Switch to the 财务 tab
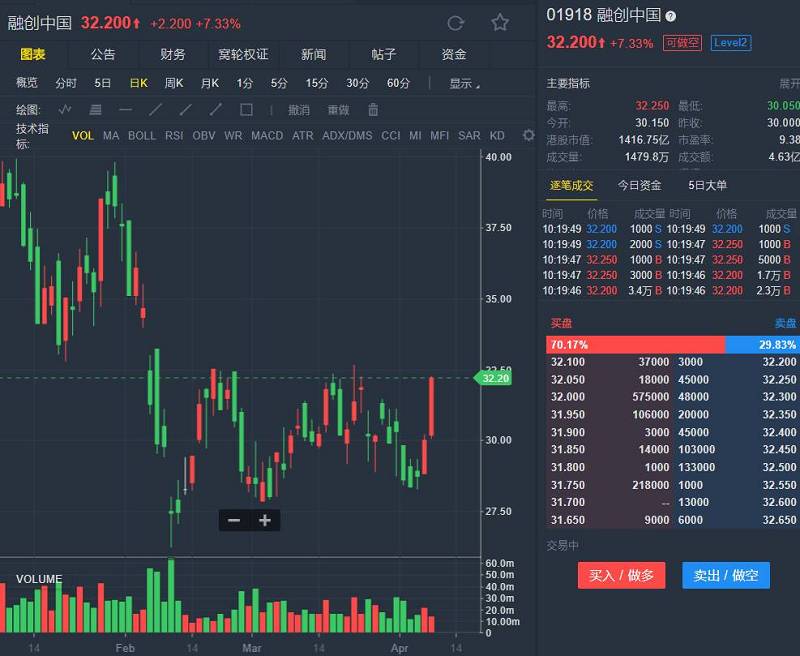Viewport: 800px width, 656px height. coord(173,54)
